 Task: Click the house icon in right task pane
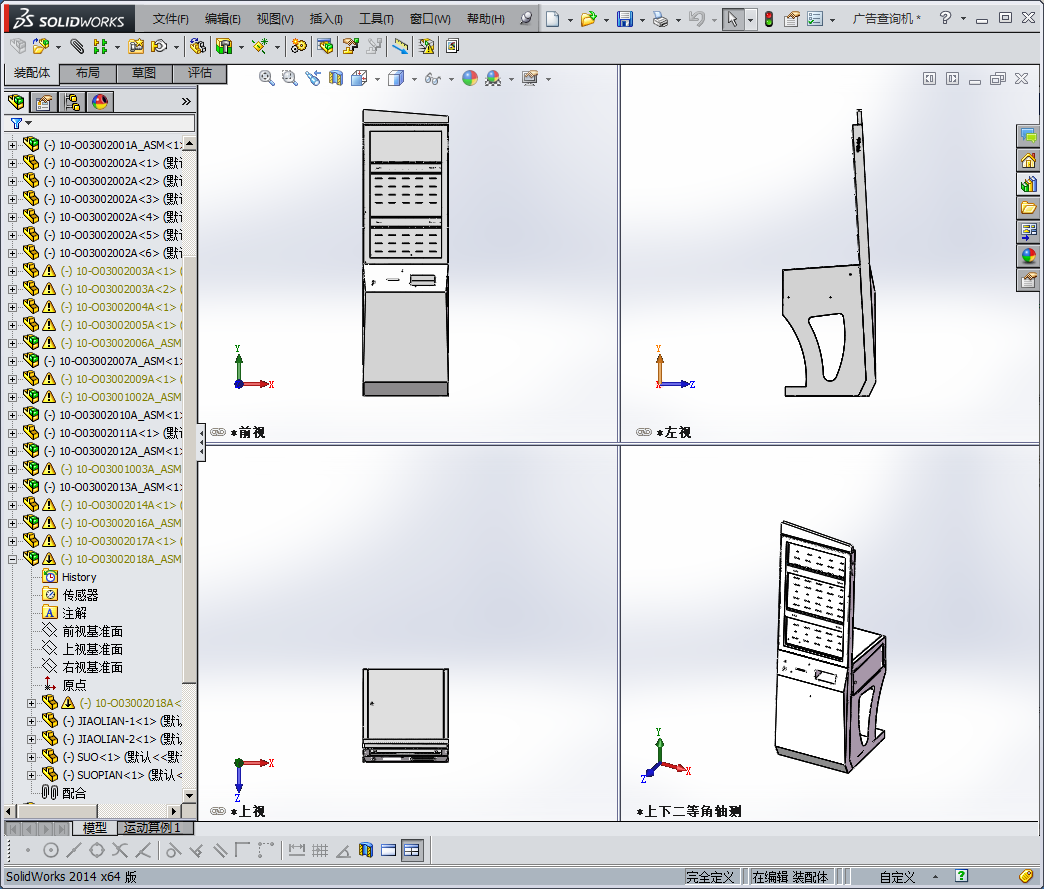[x=1028, y=160]
